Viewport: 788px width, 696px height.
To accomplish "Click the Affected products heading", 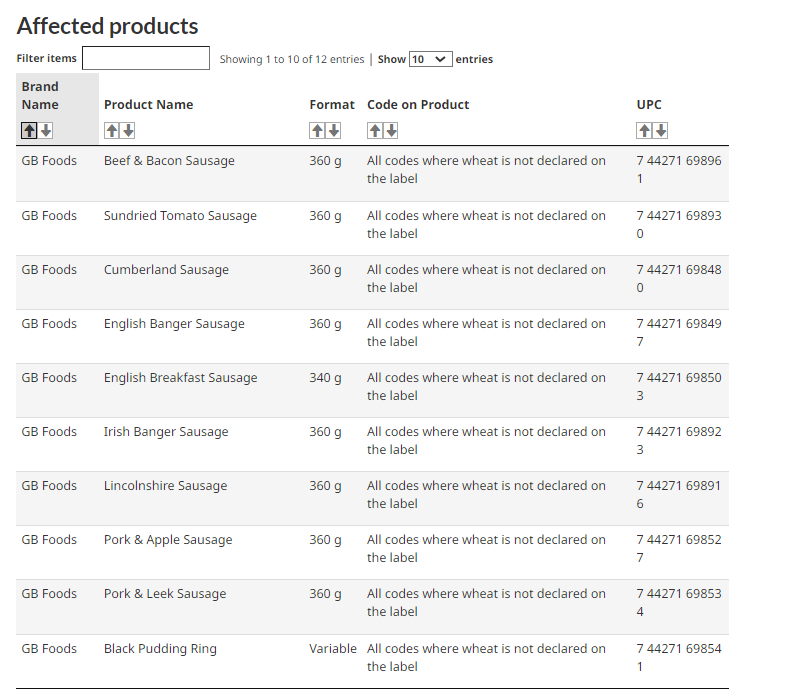I will 108,26.
